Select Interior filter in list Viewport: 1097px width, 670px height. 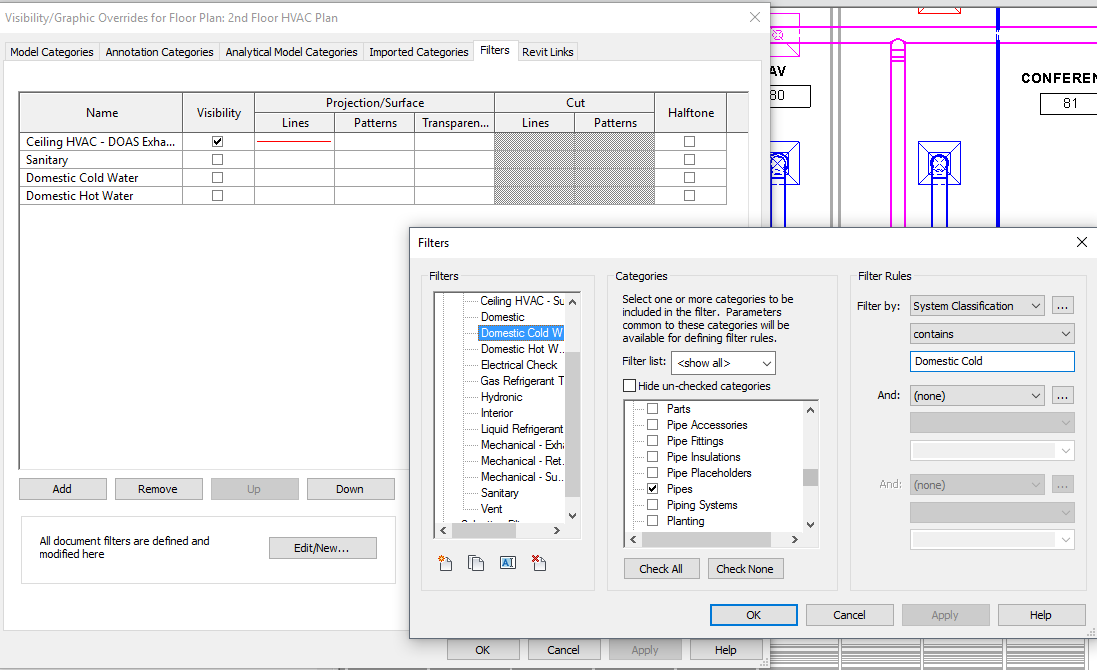click(497, 413)
